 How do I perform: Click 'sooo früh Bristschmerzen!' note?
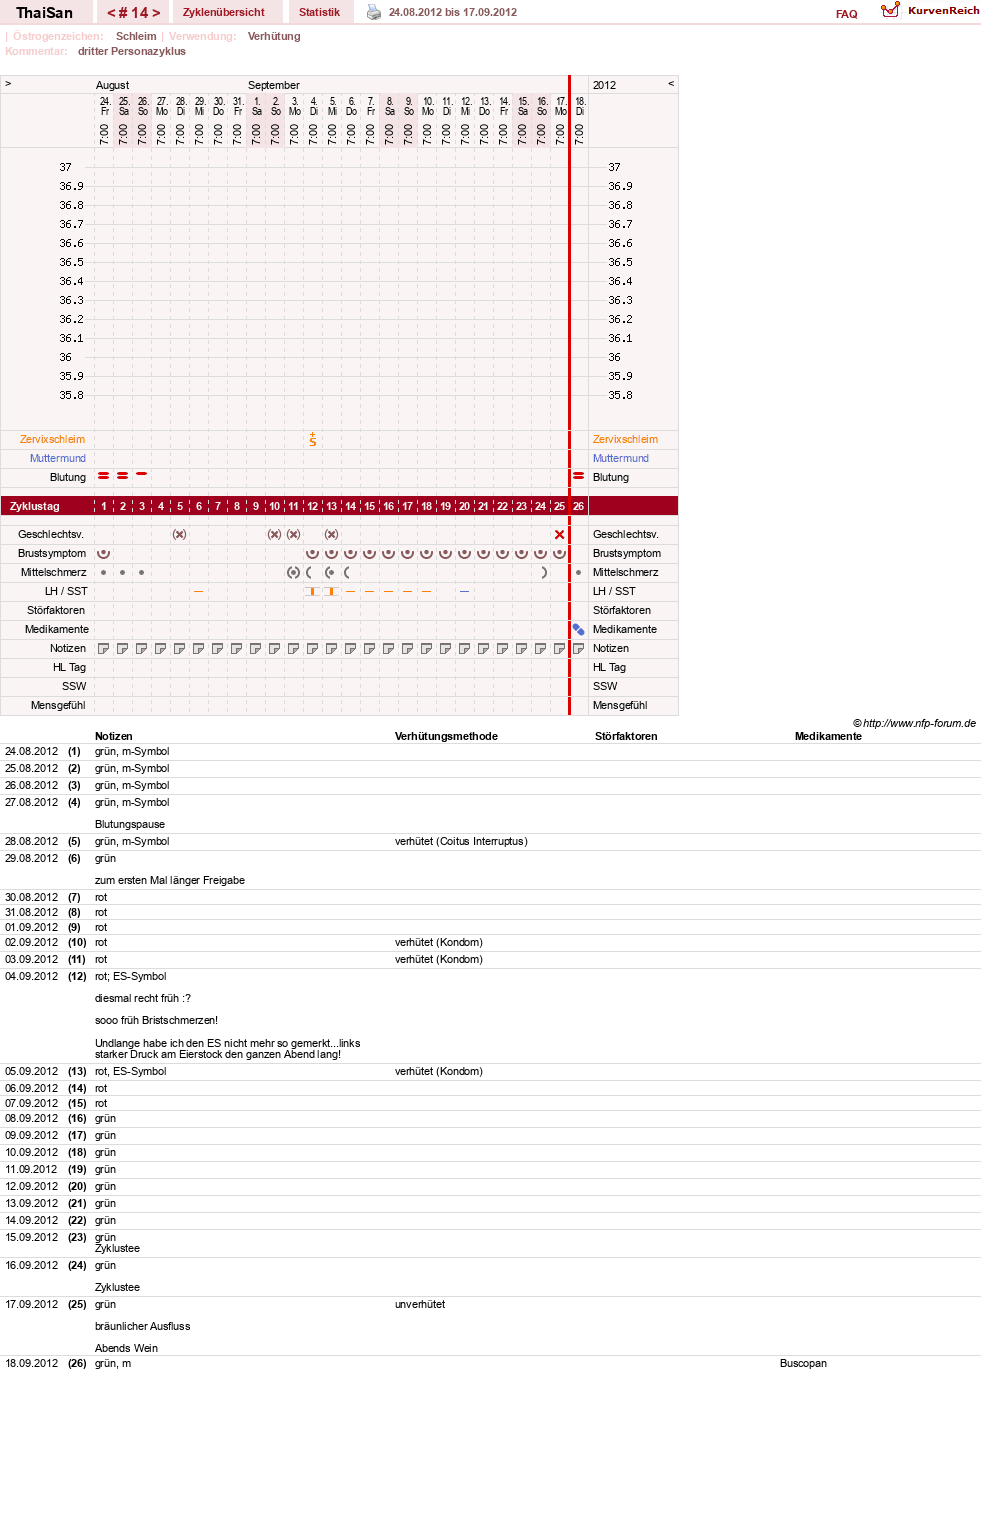(x=156, y=1020)
